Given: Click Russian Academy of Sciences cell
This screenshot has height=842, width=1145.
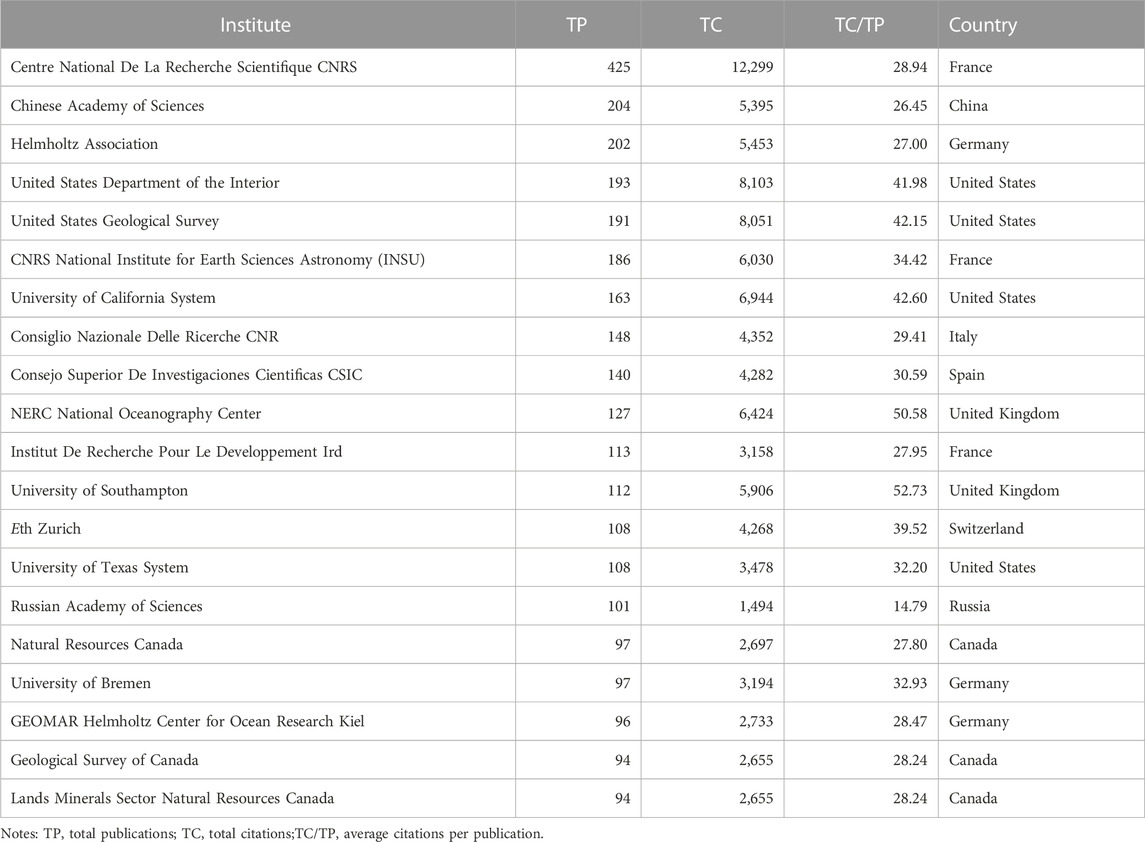Looking at the screenshot, I should pyautogui.click(x=107, y=606).
